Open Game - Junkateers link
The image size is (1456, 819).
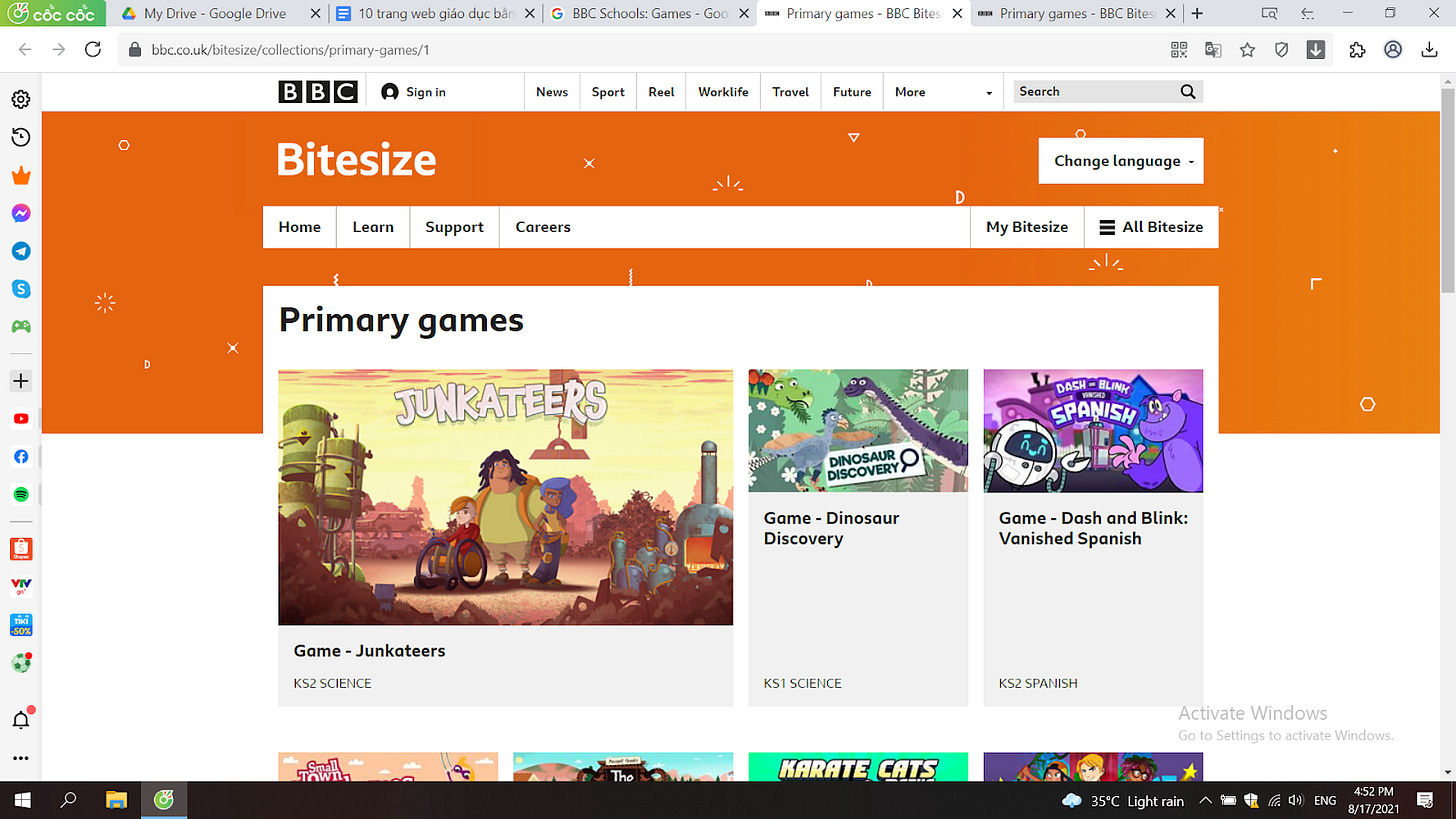(x=369, y=651)
